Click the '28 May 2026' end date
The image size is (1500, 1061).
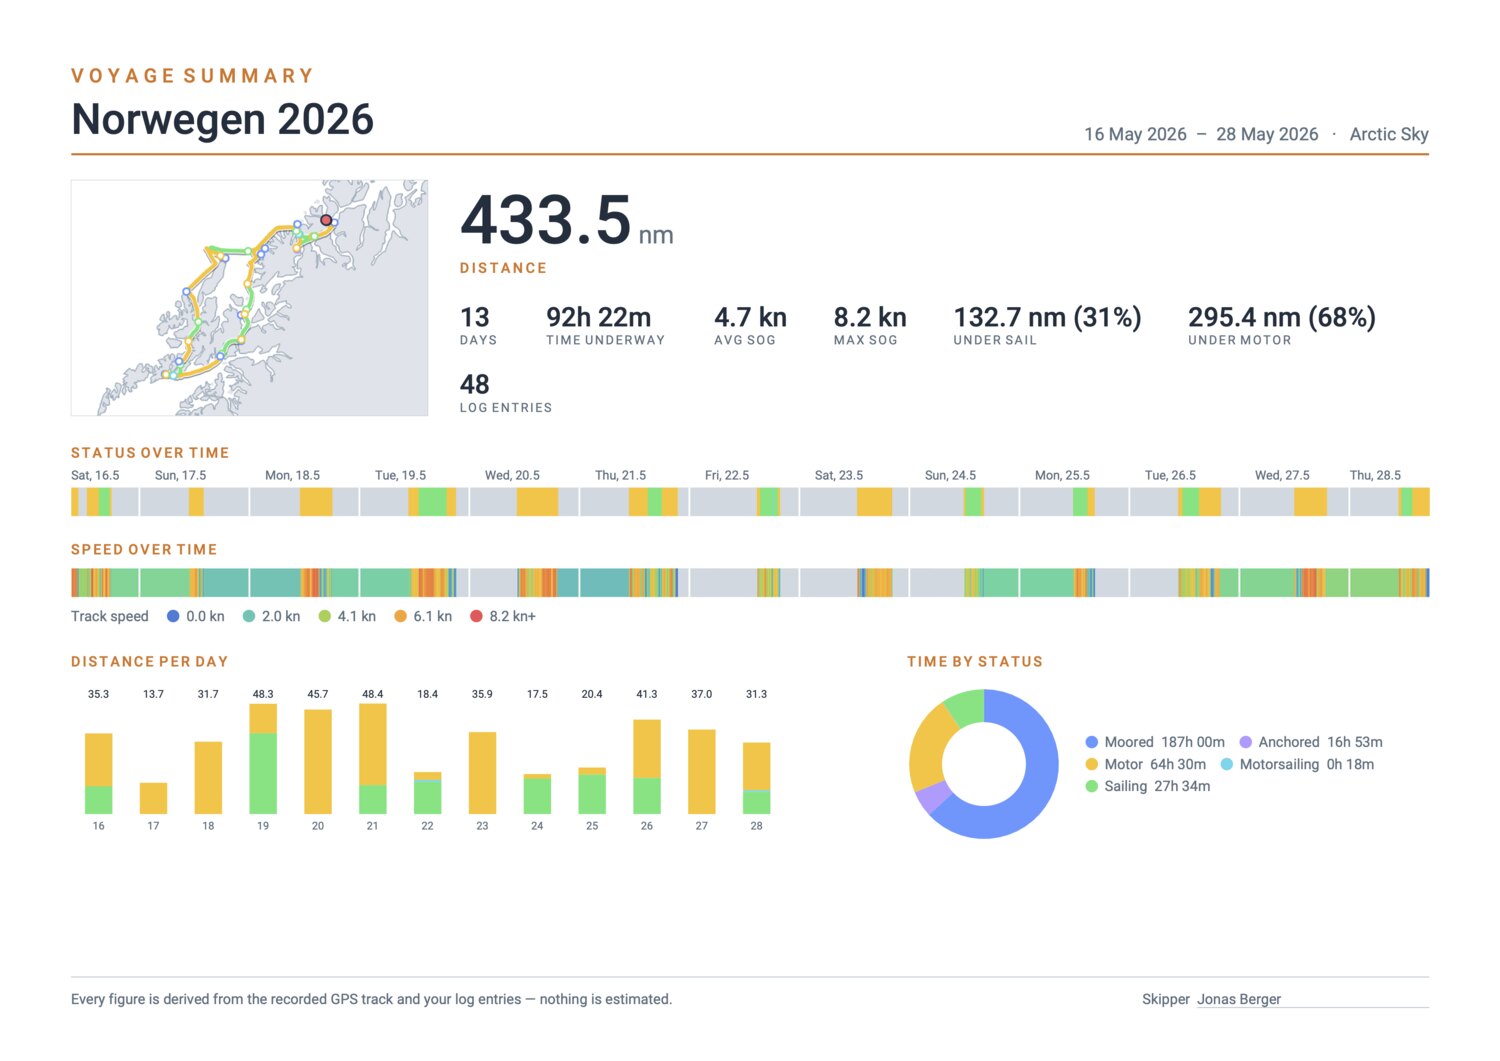pyautogui.click(x=1267, y=134)
